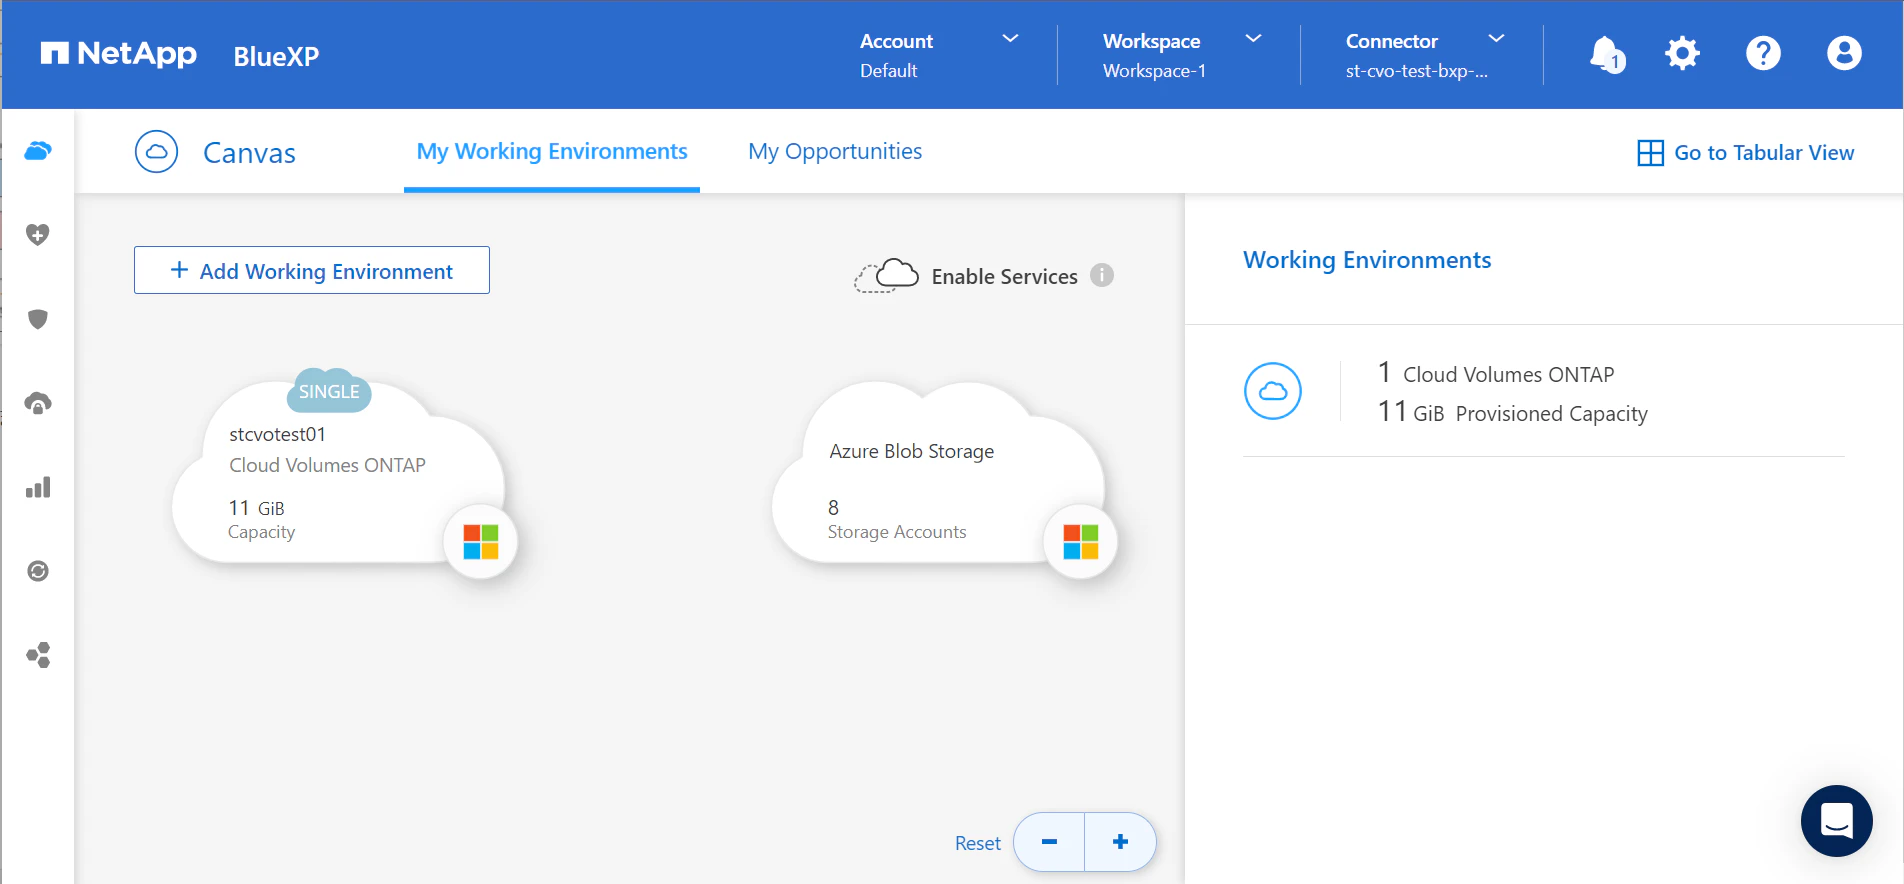Click the 8 Storage Accounts text
1904x884 pixels.
click(897, 519)
